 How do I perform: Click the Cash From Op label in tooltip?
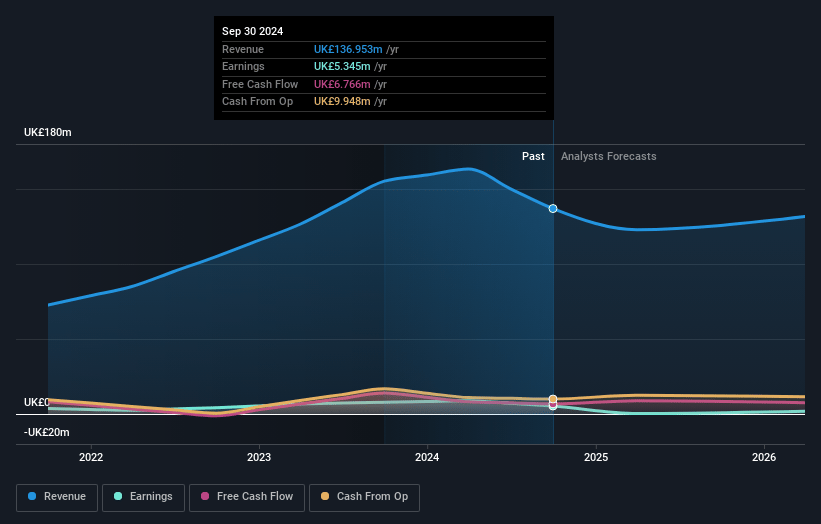(x=258, y=102)
